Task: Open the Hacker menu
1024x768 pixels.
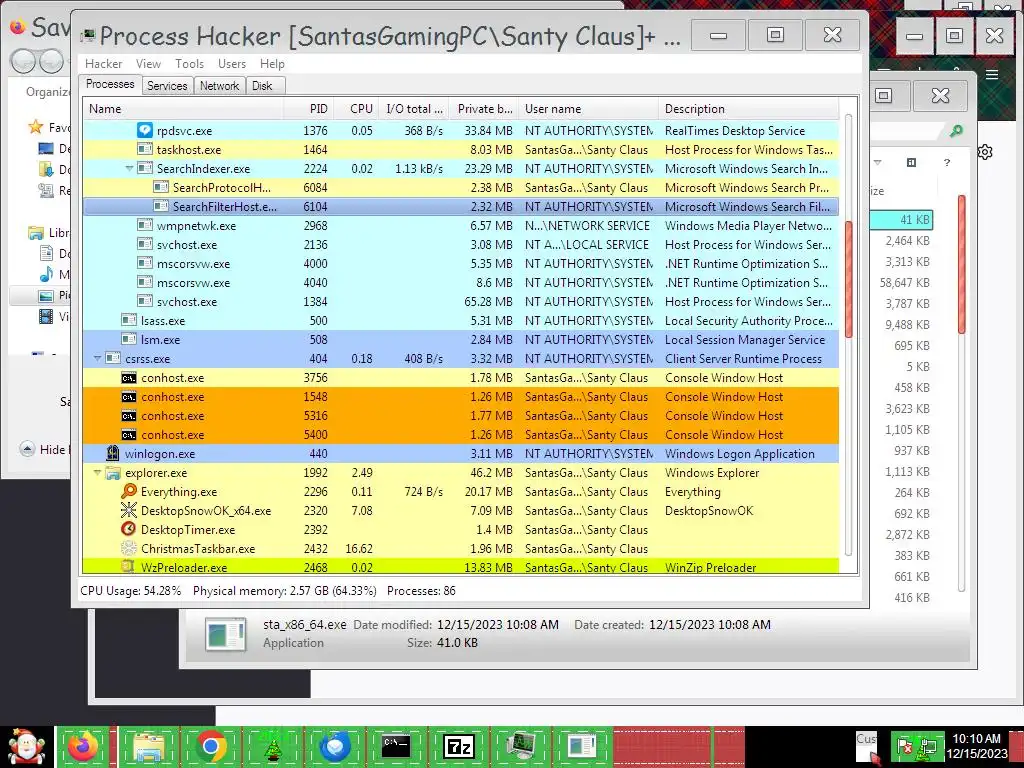Action: 103,64
